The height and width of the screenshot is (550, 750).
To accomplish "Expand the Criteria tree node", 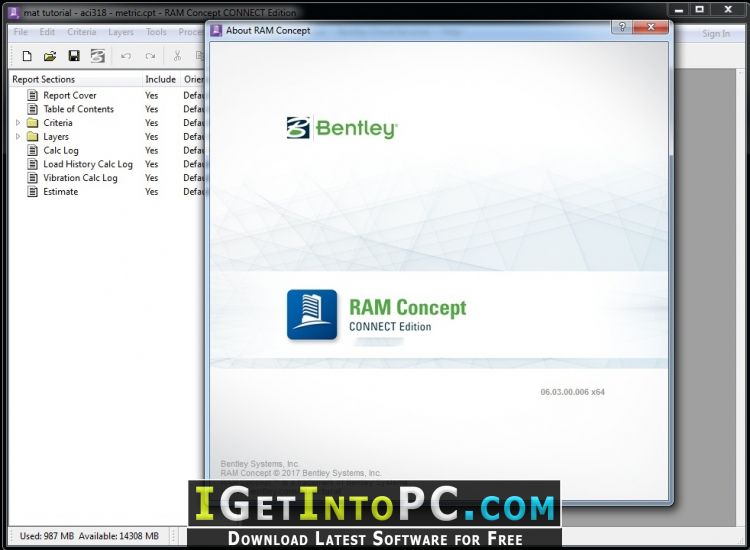I will click(x=18, y=123).
